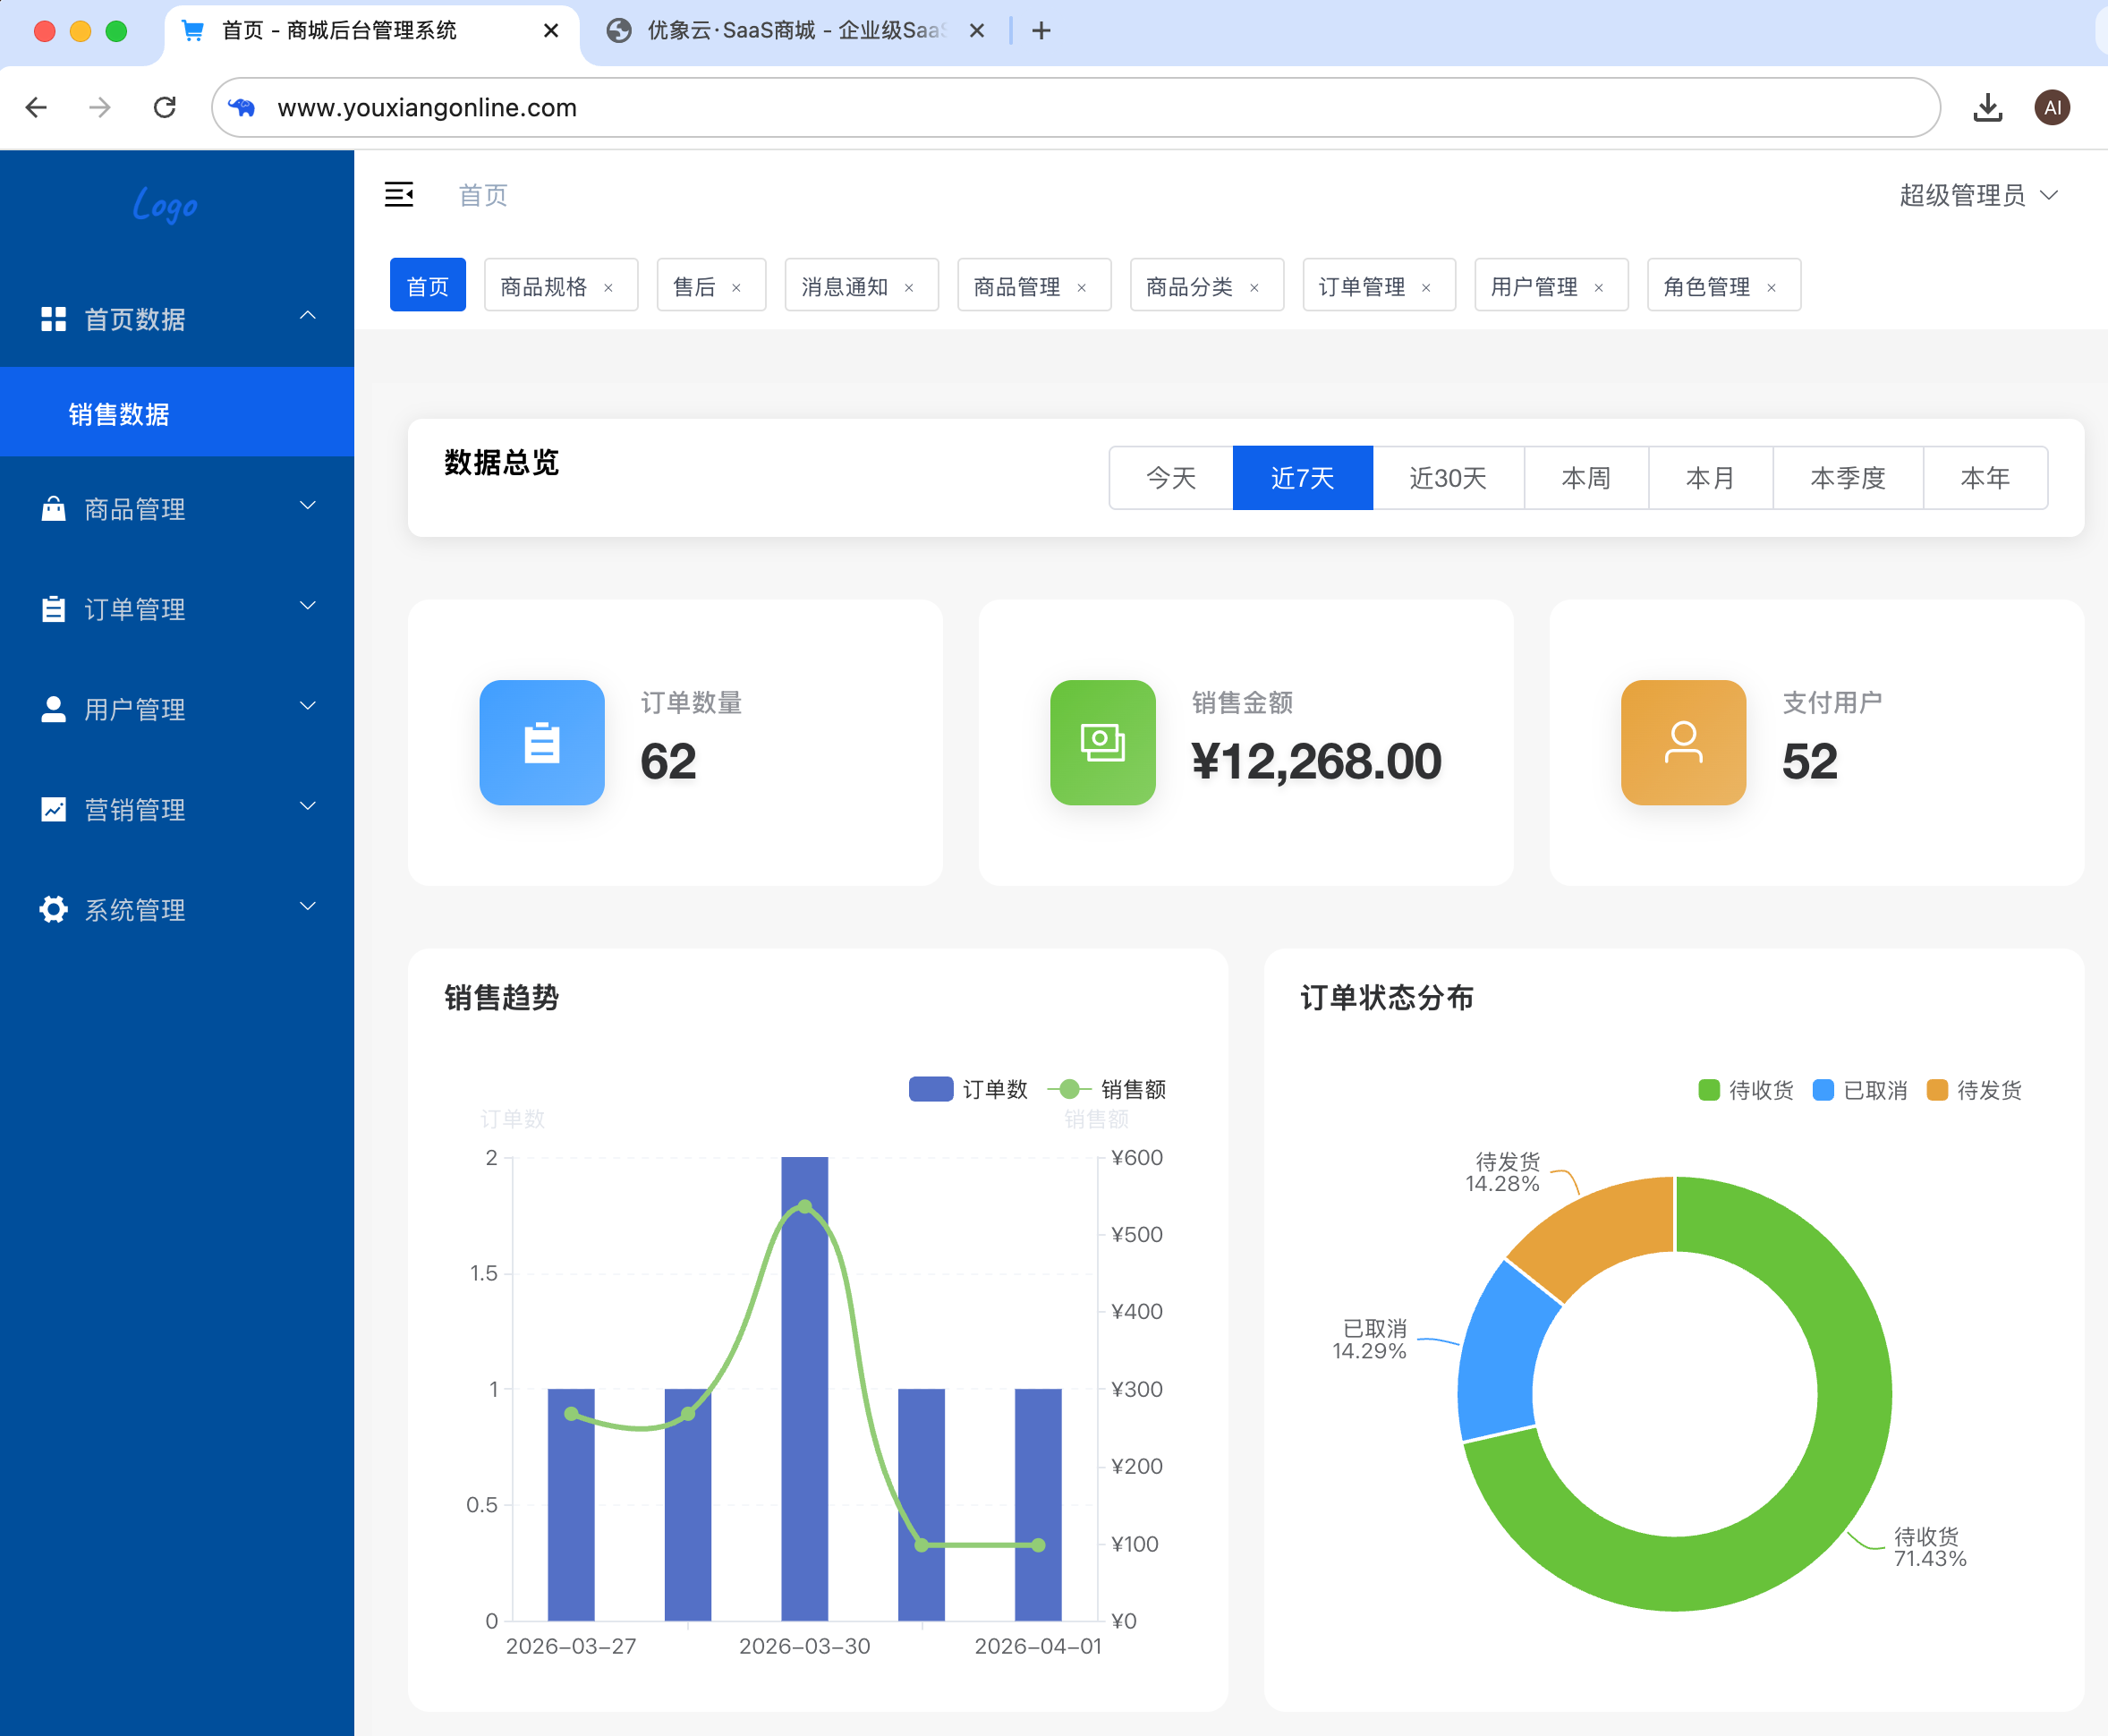Reload the page with the refresh icon

pyautogui.click(x=165, y=108)
